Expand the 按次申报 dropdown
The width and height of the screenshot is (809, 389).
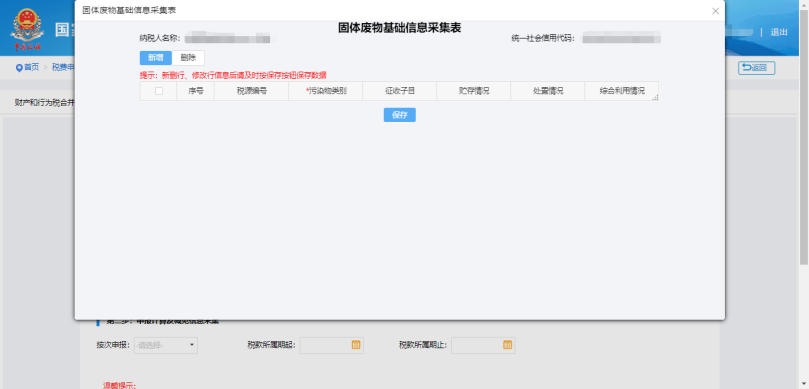coord(166,345)
